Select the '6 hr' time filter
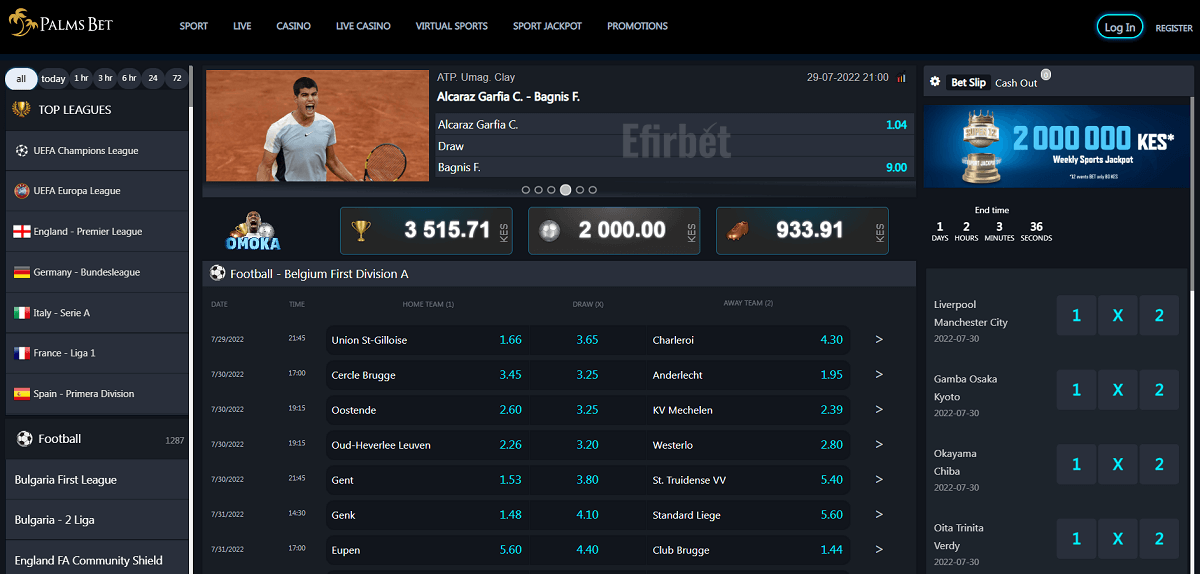Image resolution: width=1200 pixels, height=574 pixels. 129,78
